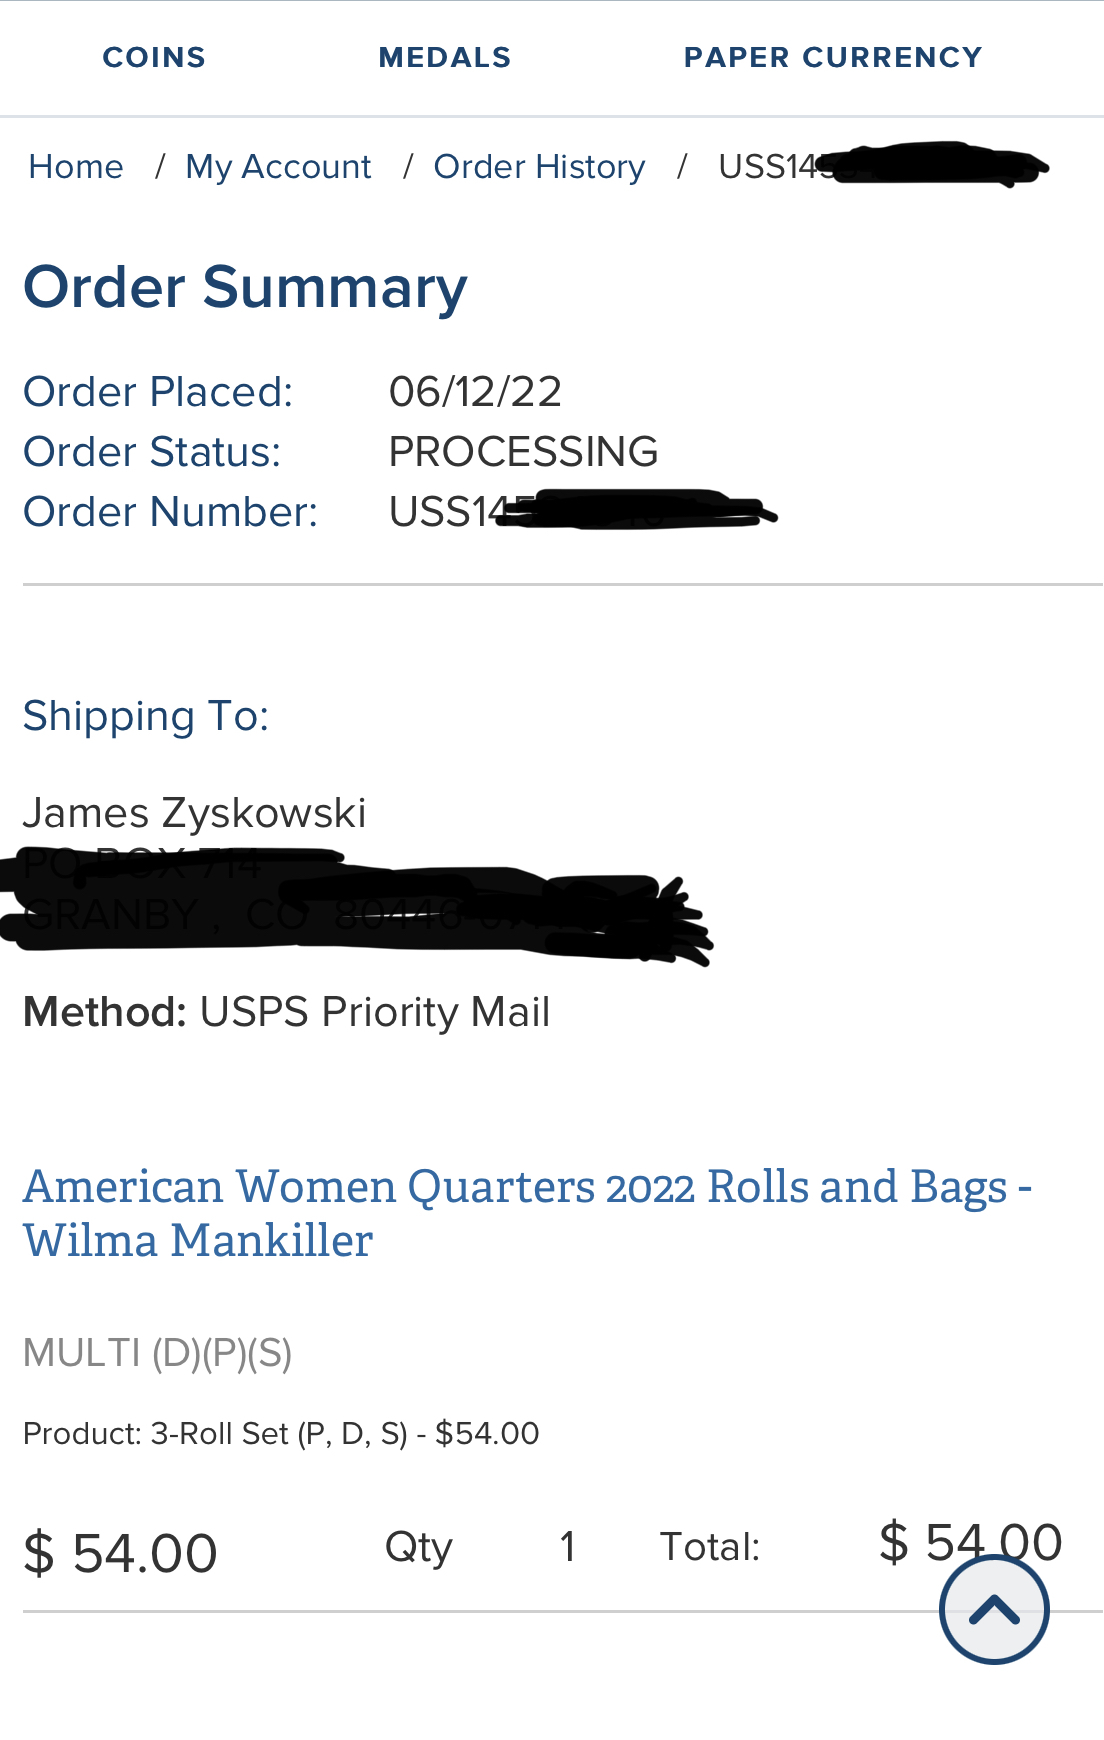1104x1740 pixels.
Task: Click recipient name James Zyskowski
Action: [194, 813]
